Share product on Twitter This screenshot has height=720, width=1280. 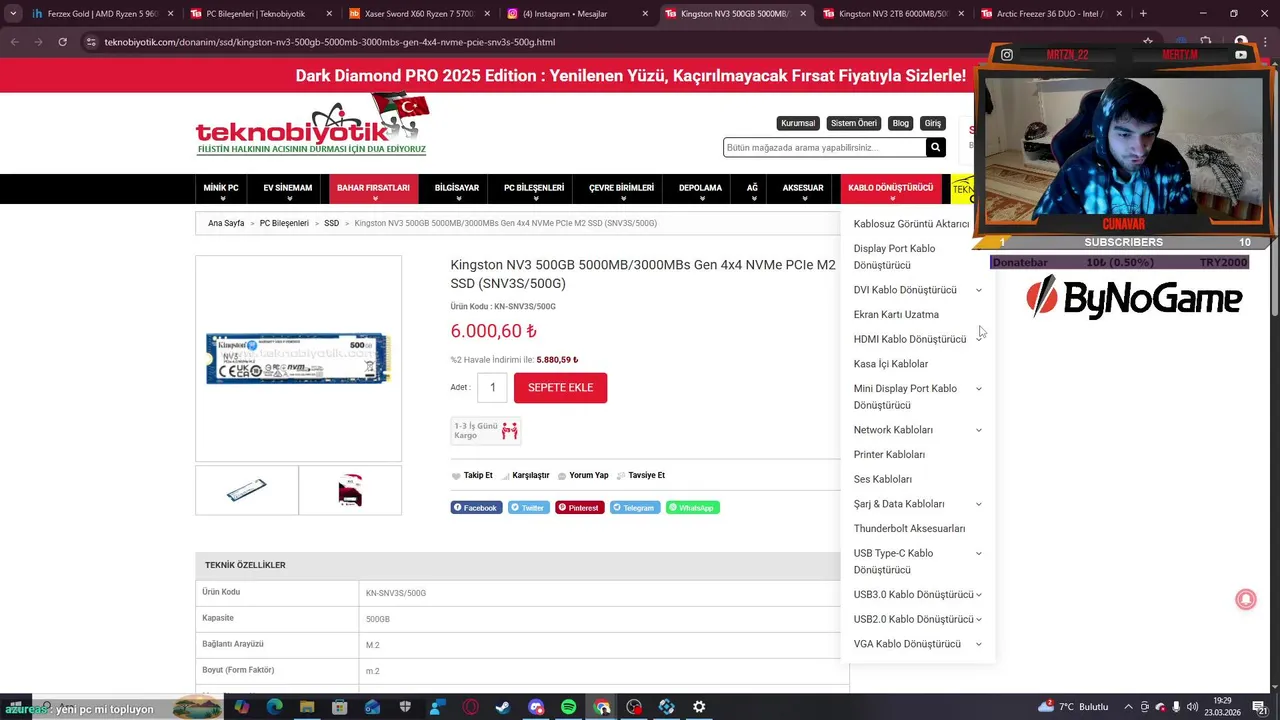pyautogui.click(x=528, y=508)
